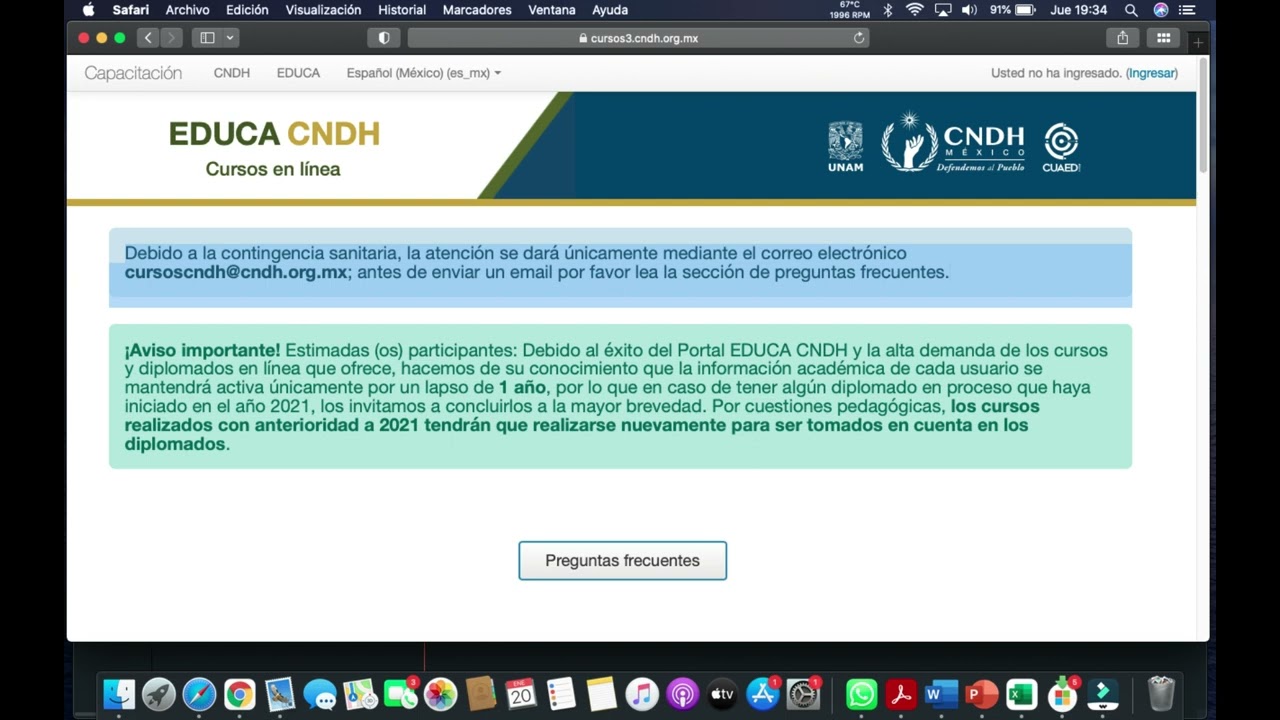
Task: Open Finder from the Dock
Action: [x=119, y=693]
